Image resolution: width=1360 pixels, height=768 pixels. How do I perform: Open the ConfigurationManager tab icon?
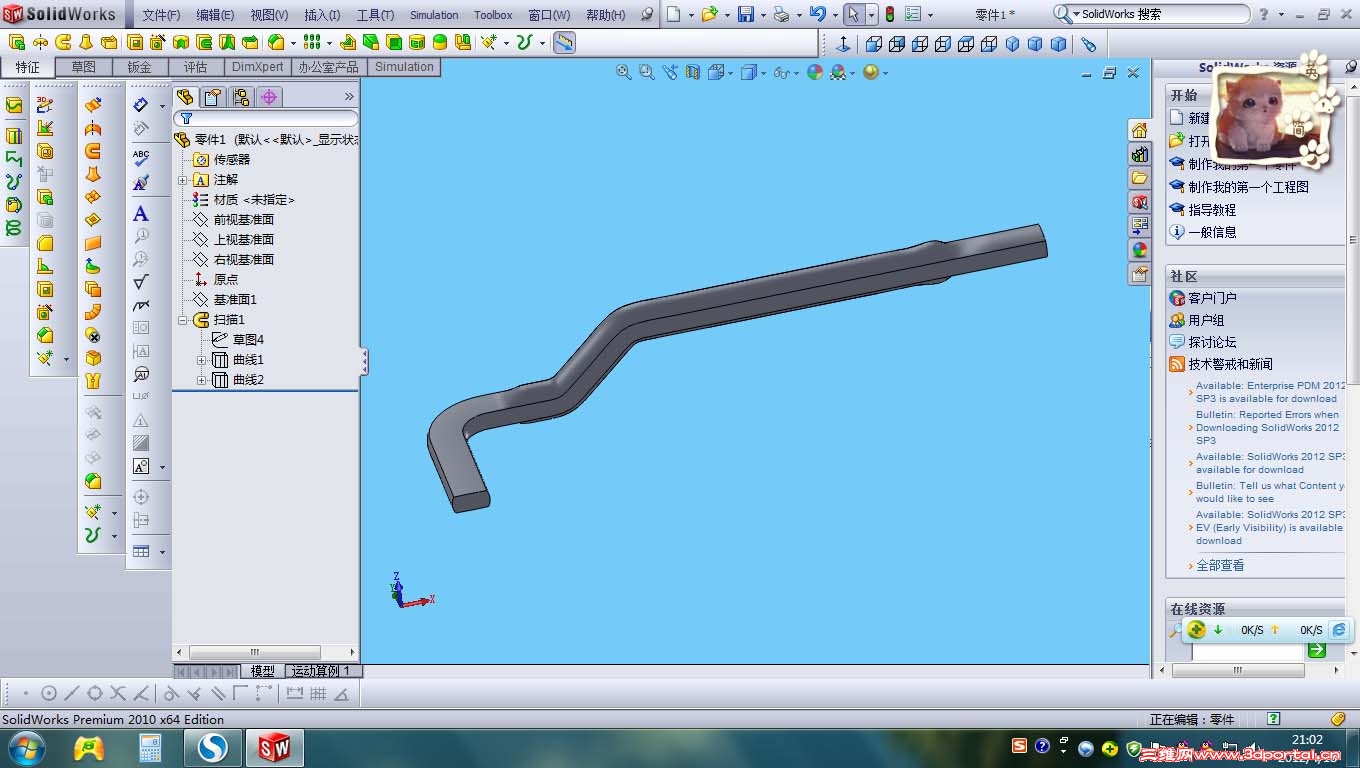(240, 97)
